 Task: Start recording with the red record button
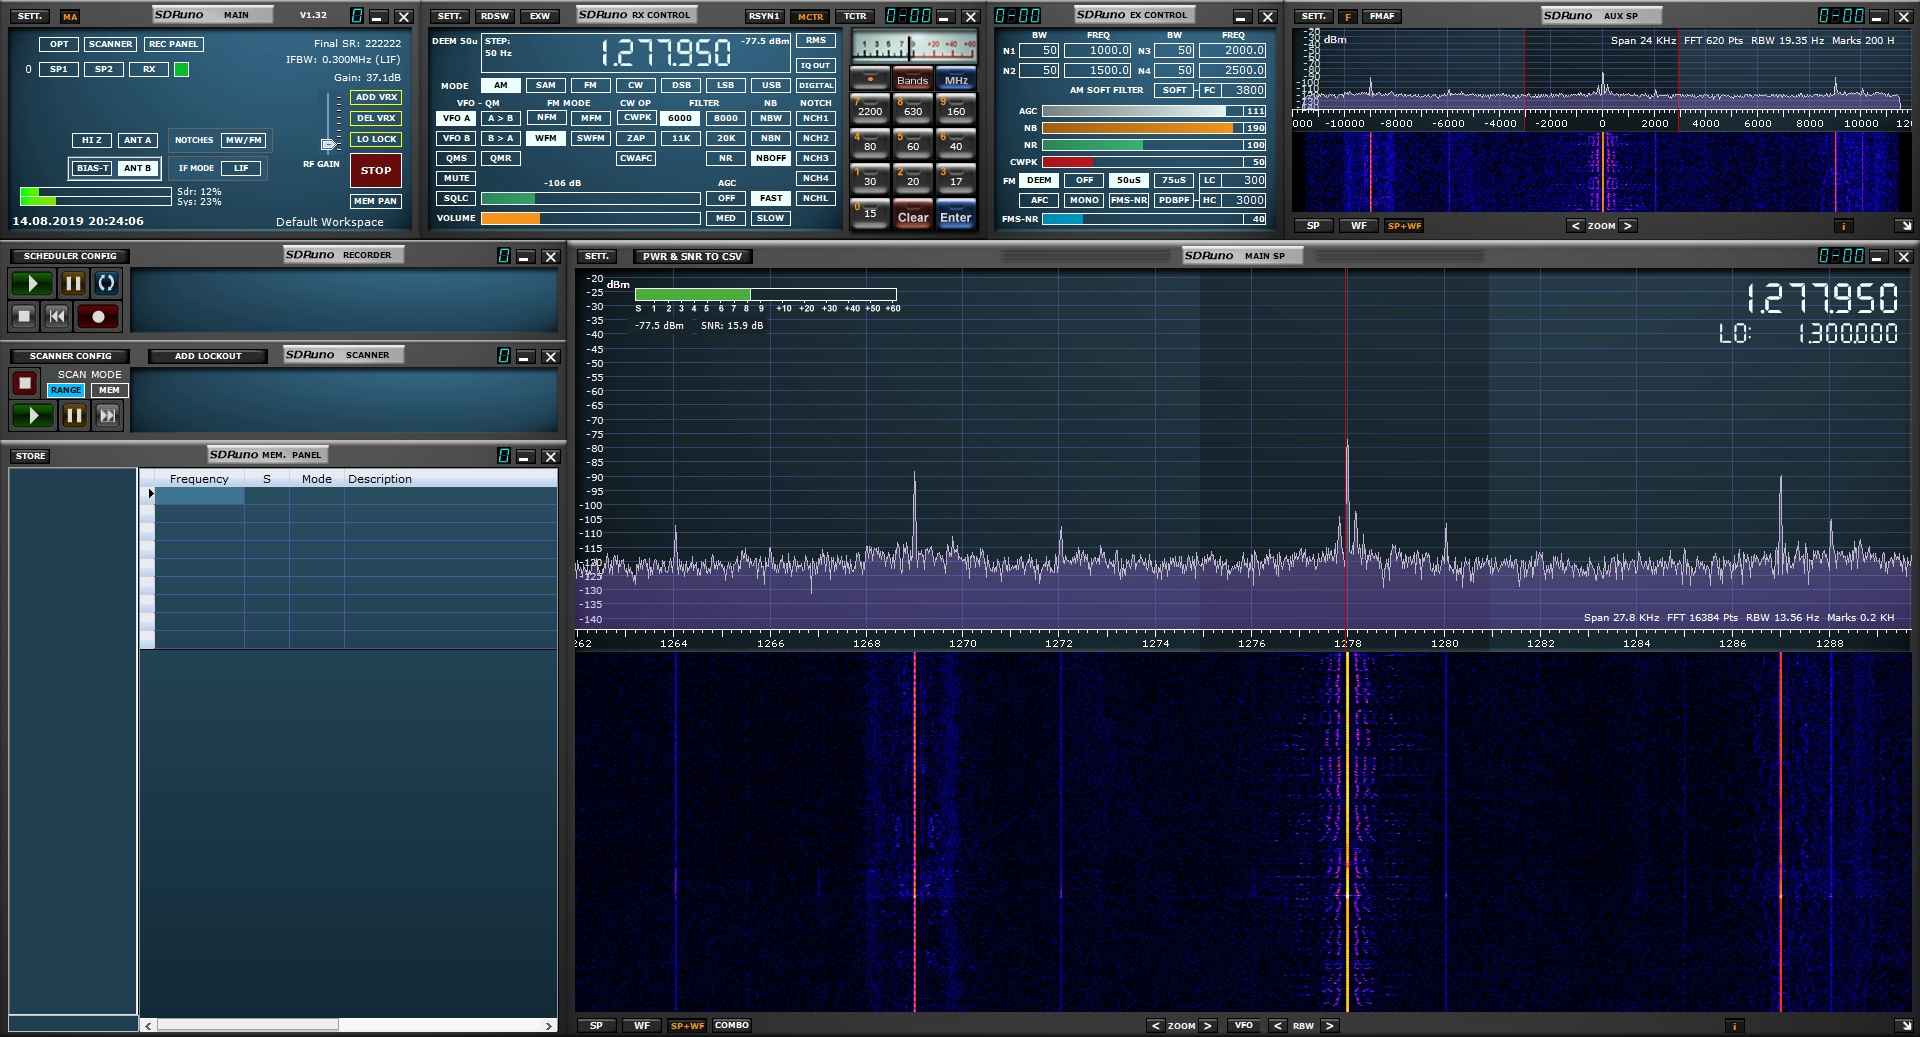pyautogui.click(x=98, y=316)
